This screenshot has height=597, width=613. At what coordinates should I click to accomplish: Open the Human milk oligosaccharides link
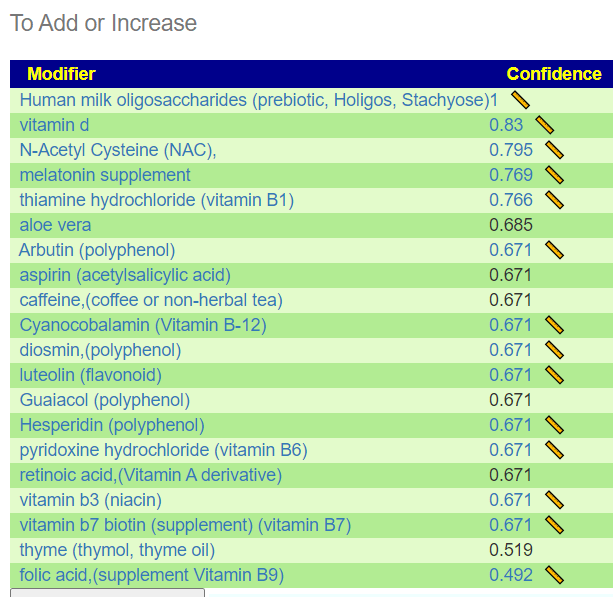coord(254,100)
